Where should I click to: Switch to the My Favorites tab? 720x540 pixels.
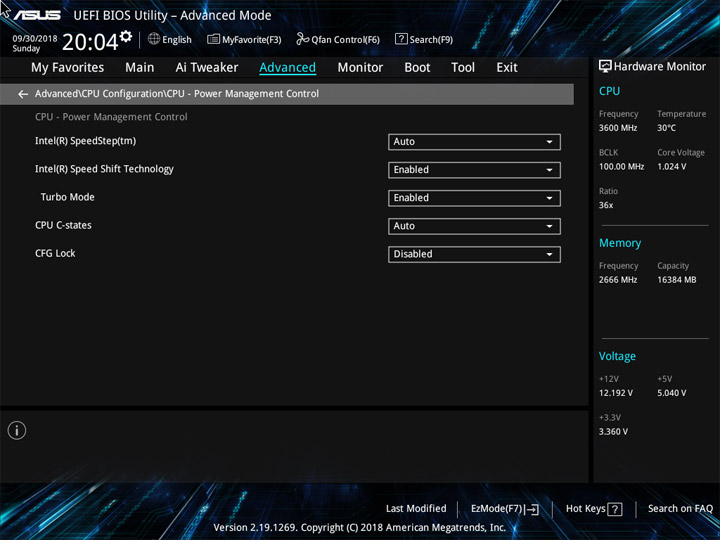tap(68, 68)
